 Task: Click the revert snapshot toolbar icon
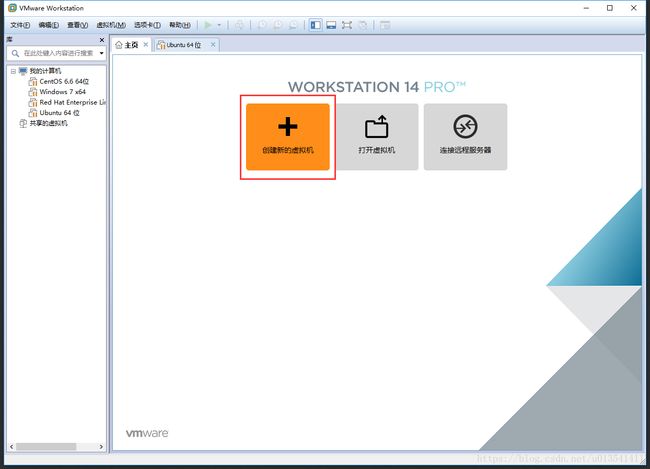point(277,25)
